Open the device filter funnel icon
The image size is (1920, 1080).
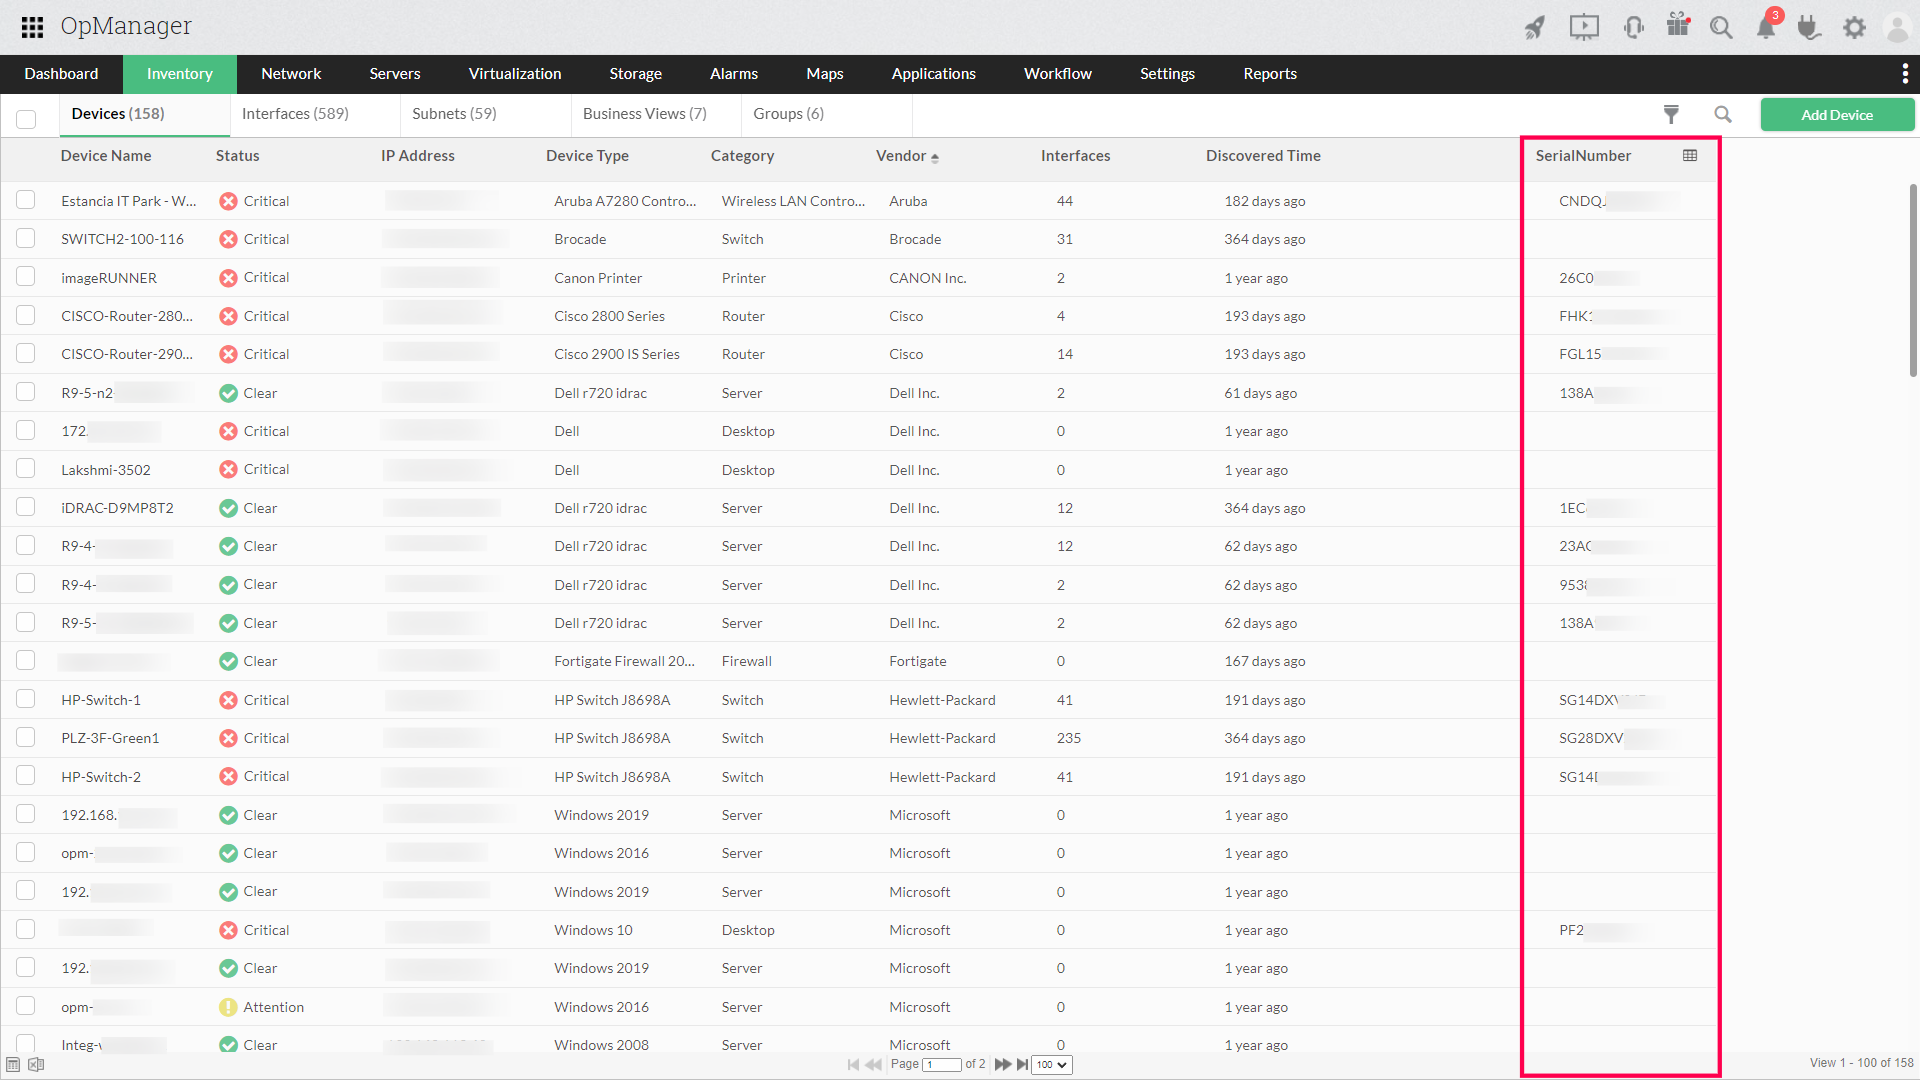tap(1671, 115)
